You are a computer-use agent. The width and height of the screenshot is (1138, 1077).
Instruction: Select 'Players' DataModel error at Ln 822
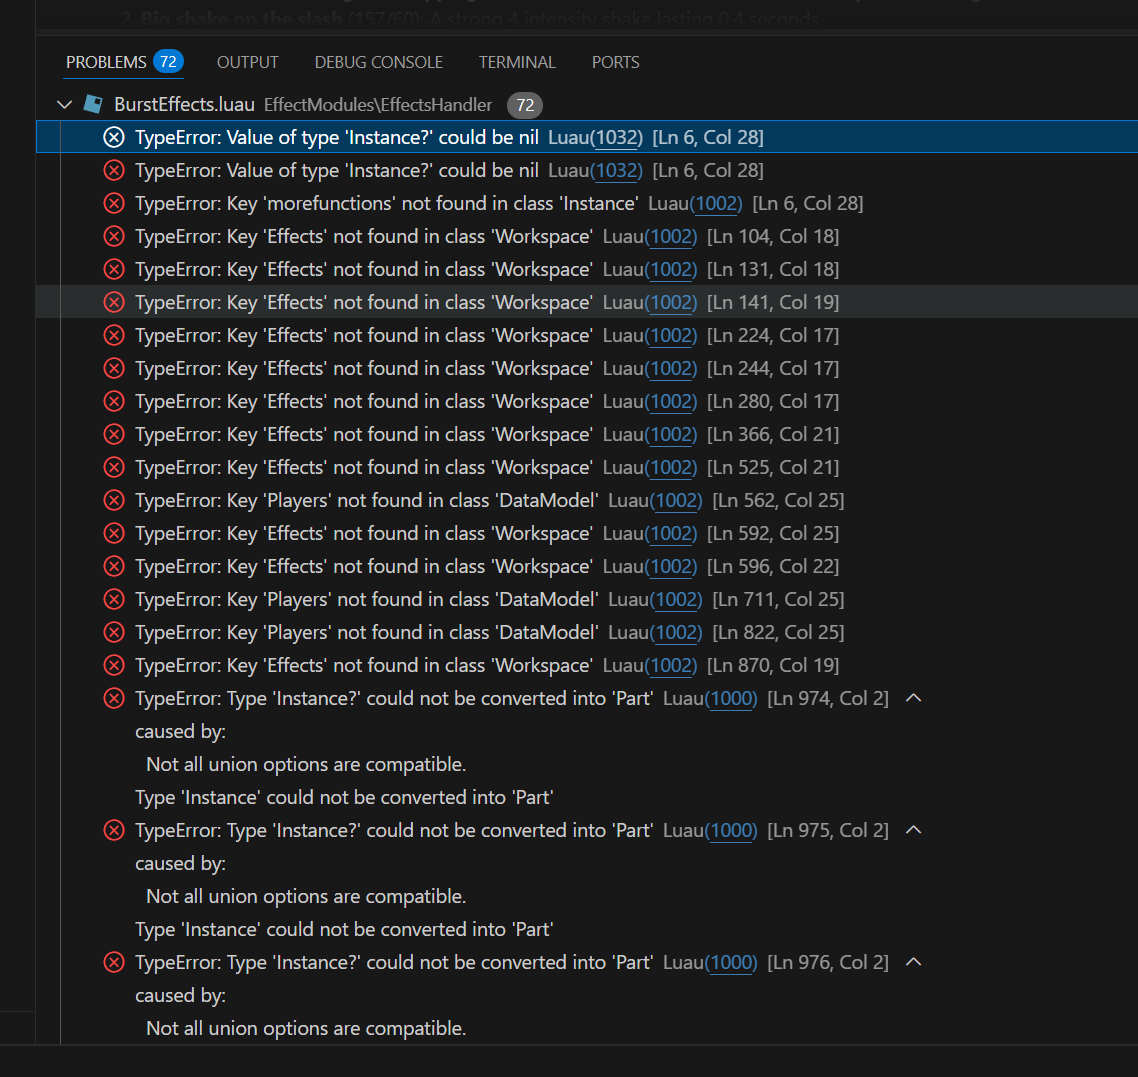pyautogui.click(x=587, y=632)
